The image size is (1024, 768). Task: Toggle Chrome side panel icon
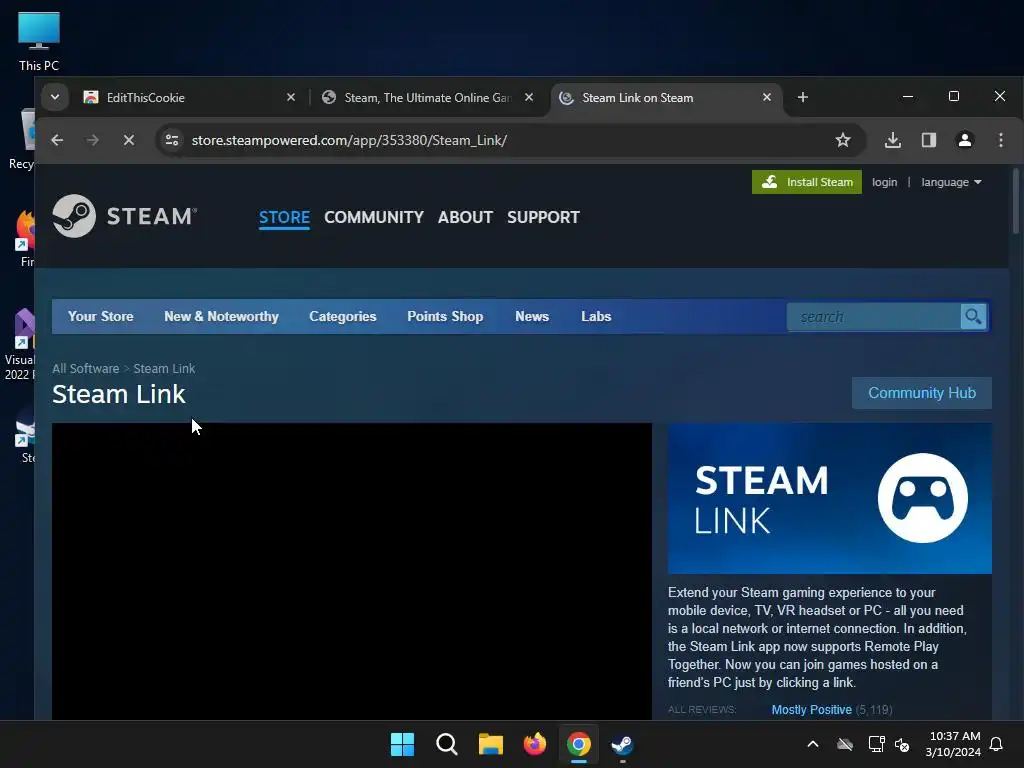pos(929,140)
